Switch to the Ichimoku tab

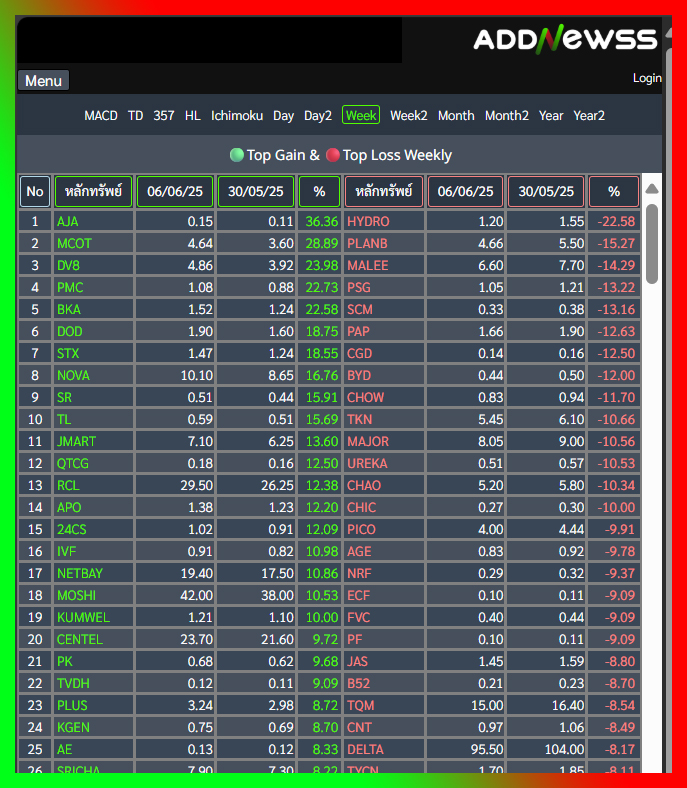237,116
